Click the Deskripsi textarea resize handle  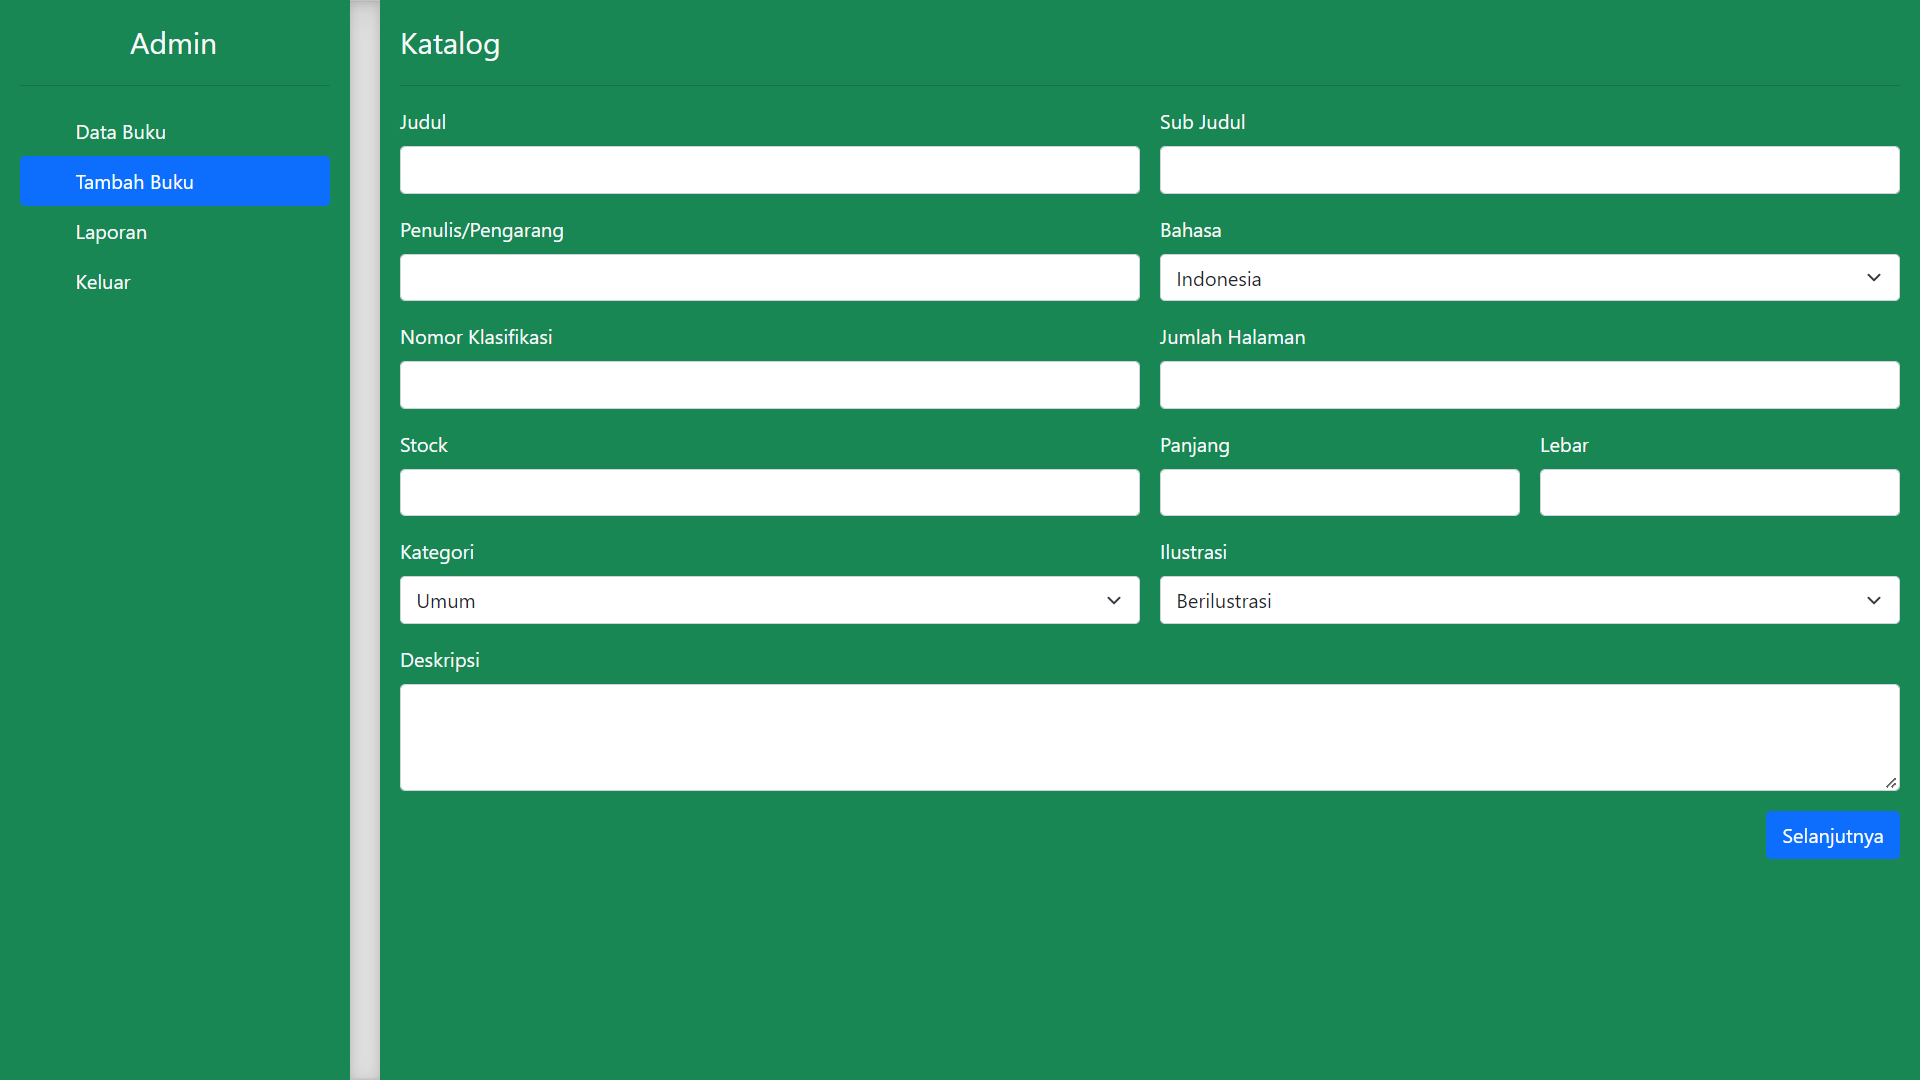pos(1891,783)
